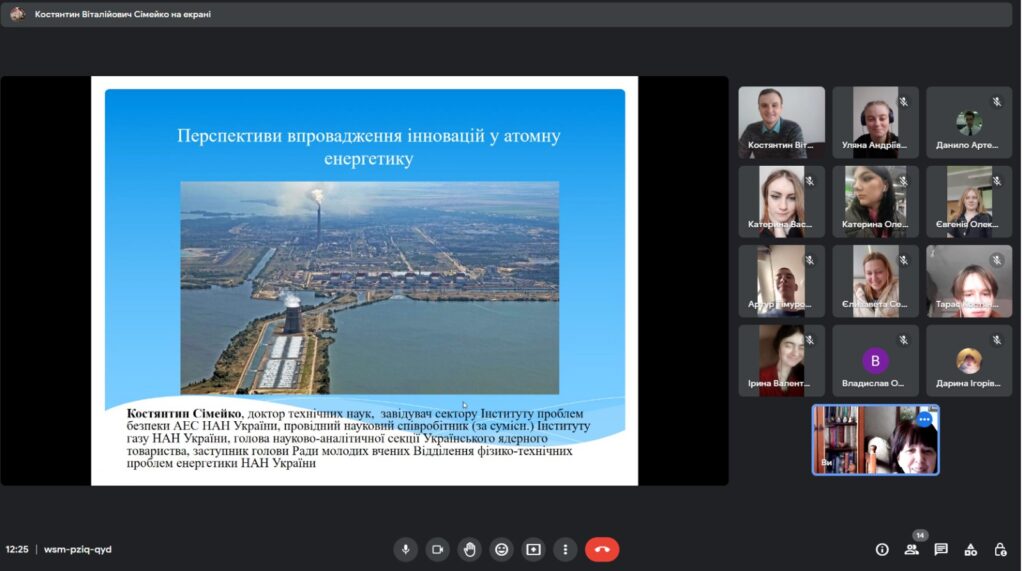Raise hand in the meeting
Image resolution: width=1024 pixels, height=571 pixels.
click(x=469, y=549)
